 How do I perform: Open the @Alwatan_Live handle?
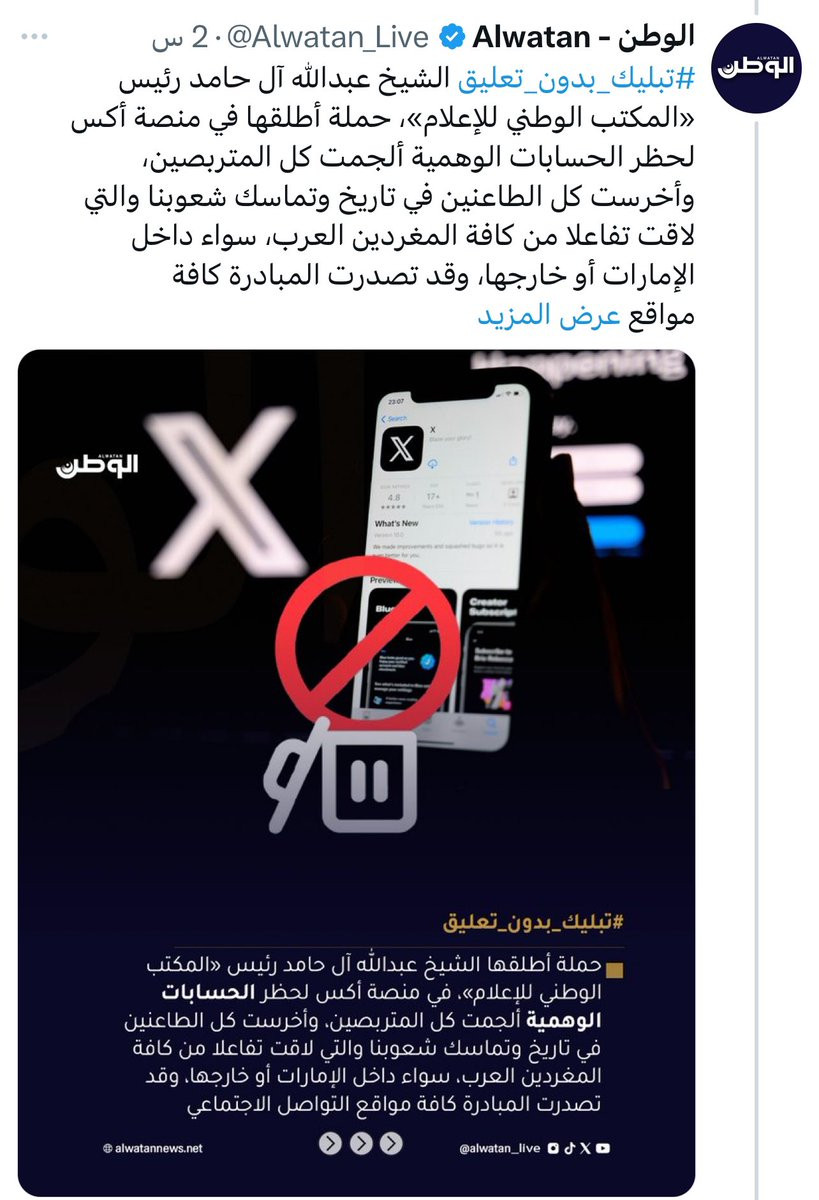point(331,39)
